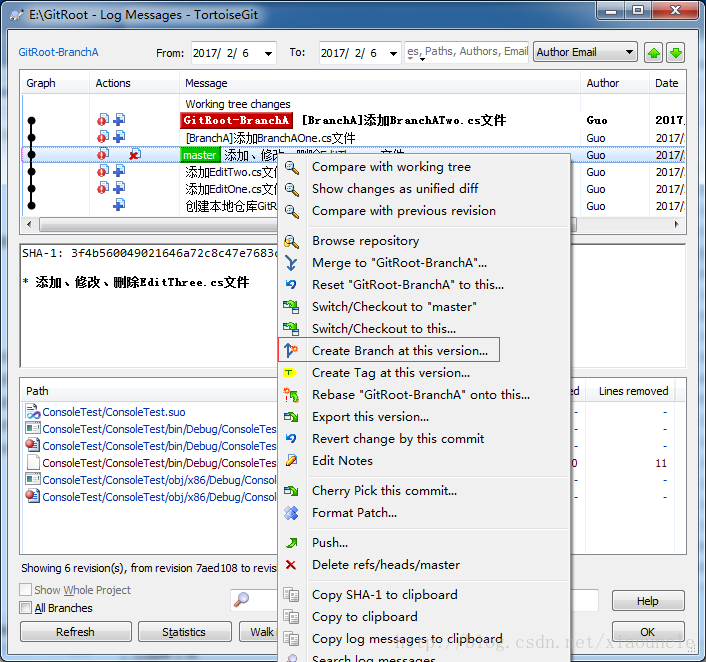The width and height of the screenshot is (706, 662).
Task: Select Switch/Checkout to this
Action: click(x=384, y=329)
